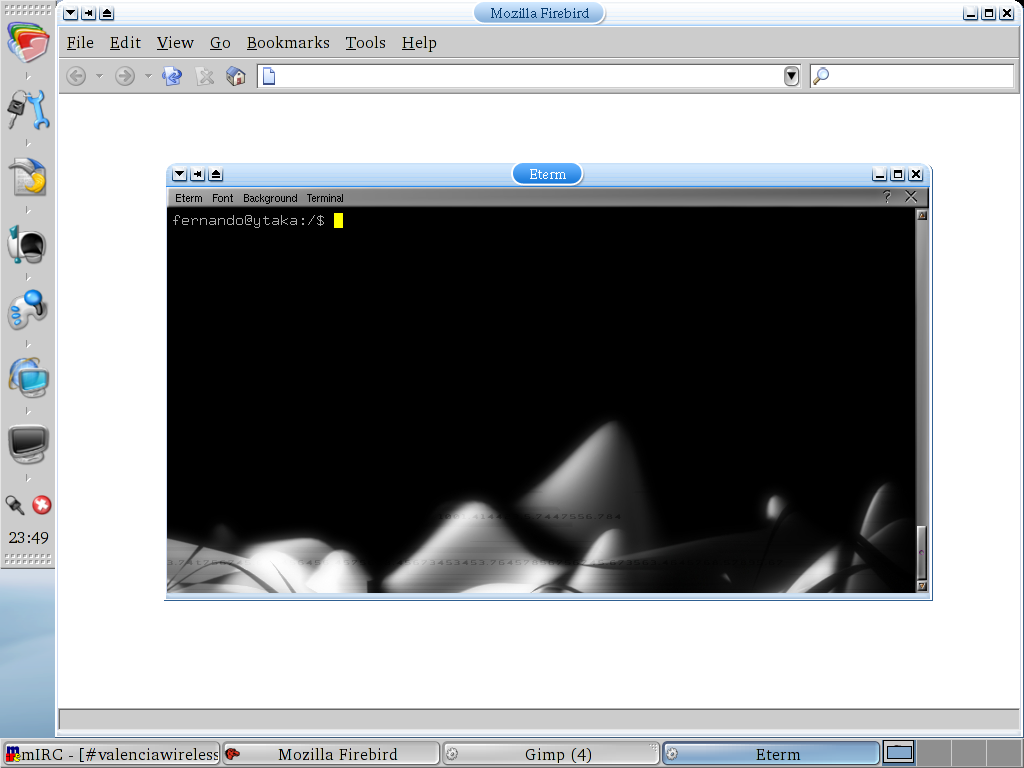The height and width of the screenshot is (768, 1024).
Task: Minimize the Eterm window
Action: (x=880, y=174)
